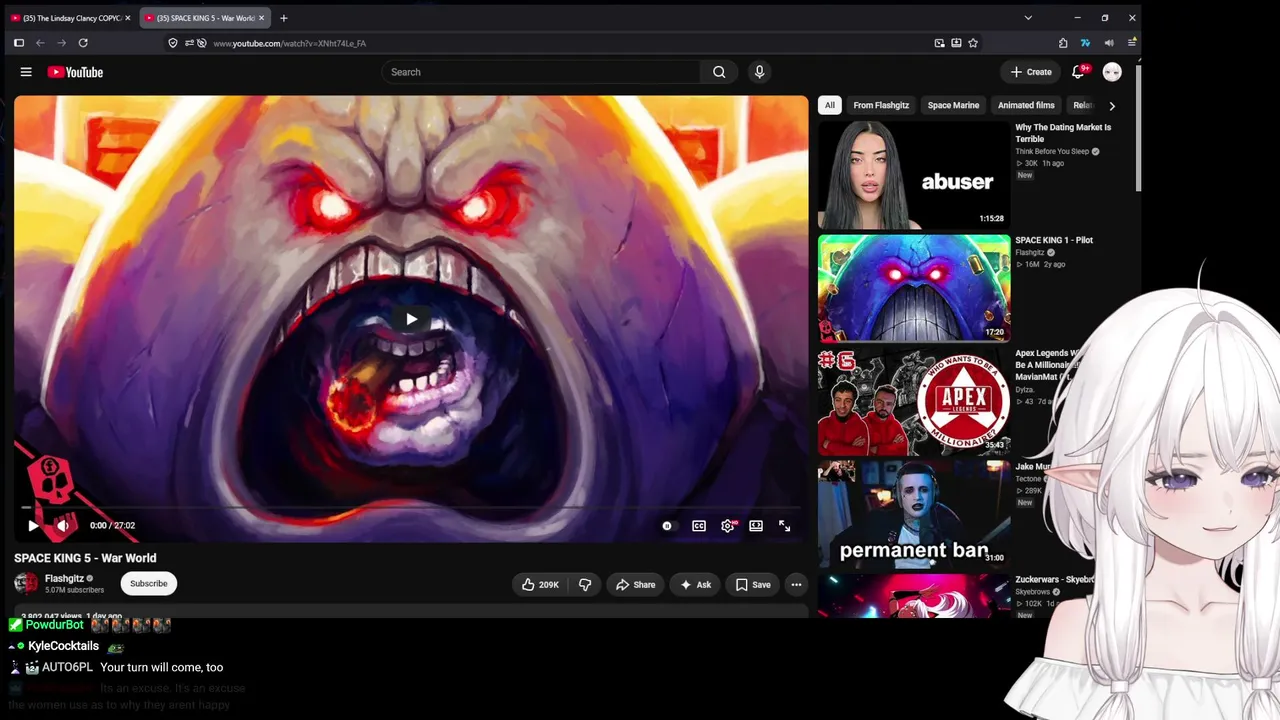Go back in browser history
The image size is (1280, 720).
point(40,43)
